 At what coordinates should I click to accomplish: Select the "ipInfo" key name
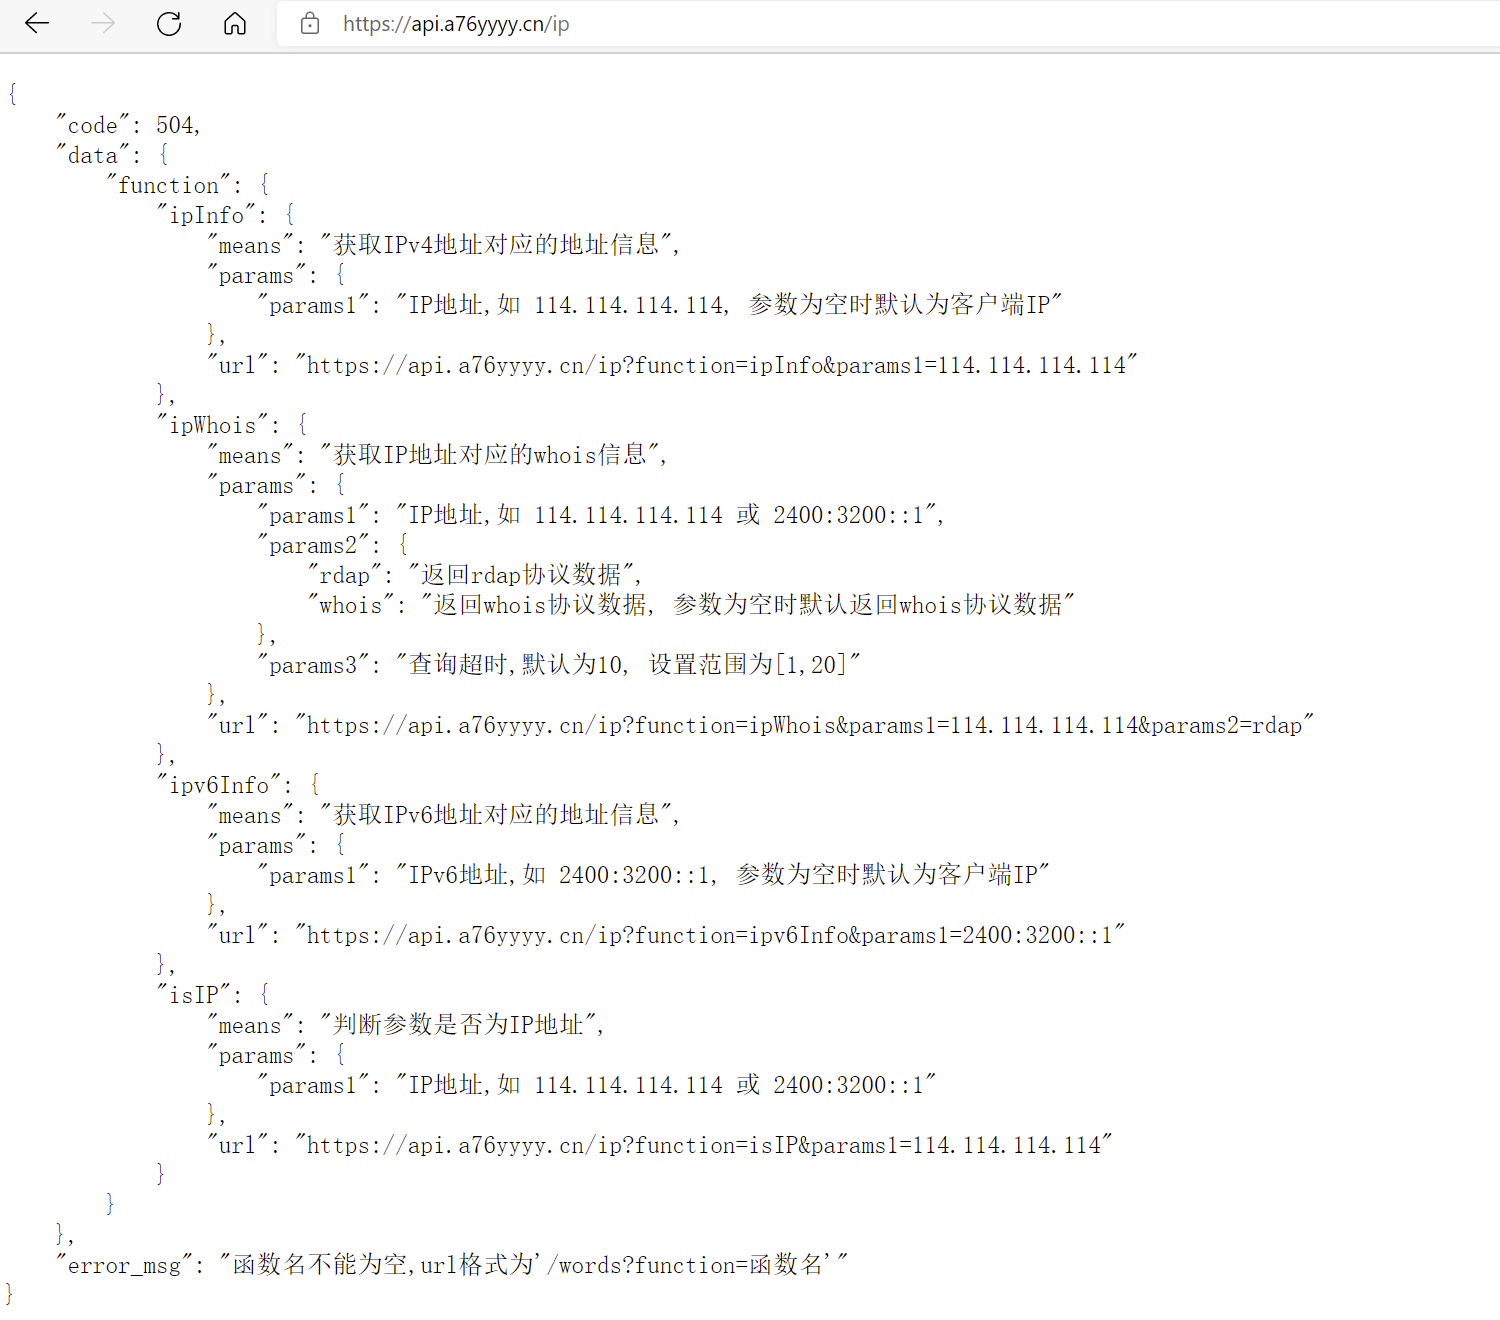(207, 215)
